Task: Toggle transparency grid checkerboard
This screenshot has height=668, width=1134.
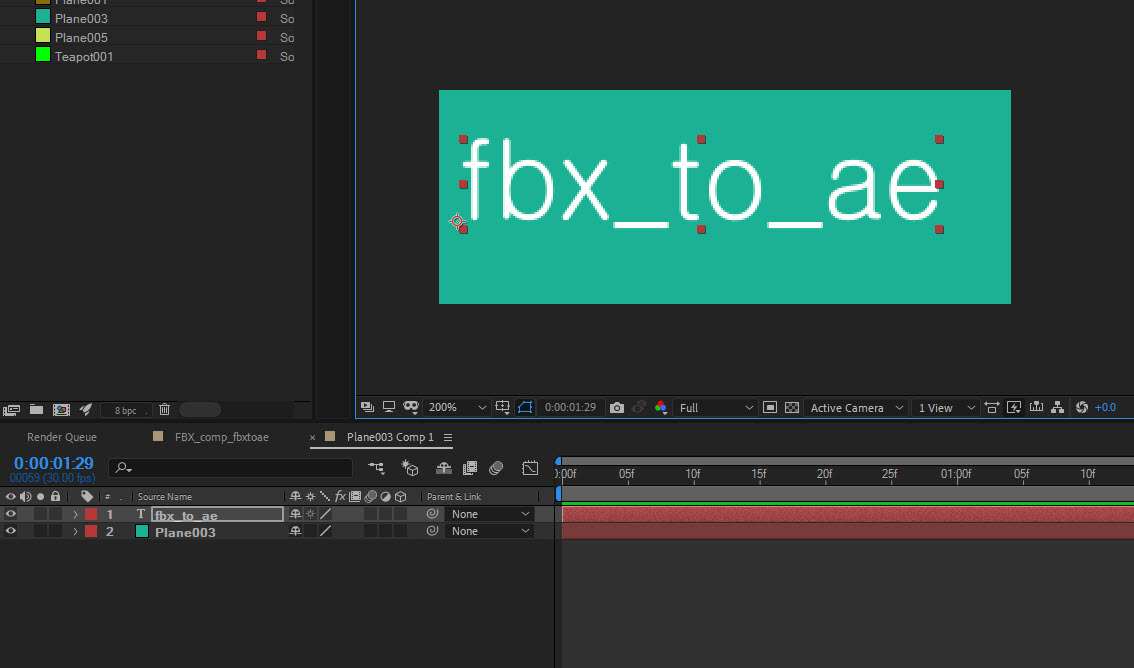Action: click(x=792, y=408)
